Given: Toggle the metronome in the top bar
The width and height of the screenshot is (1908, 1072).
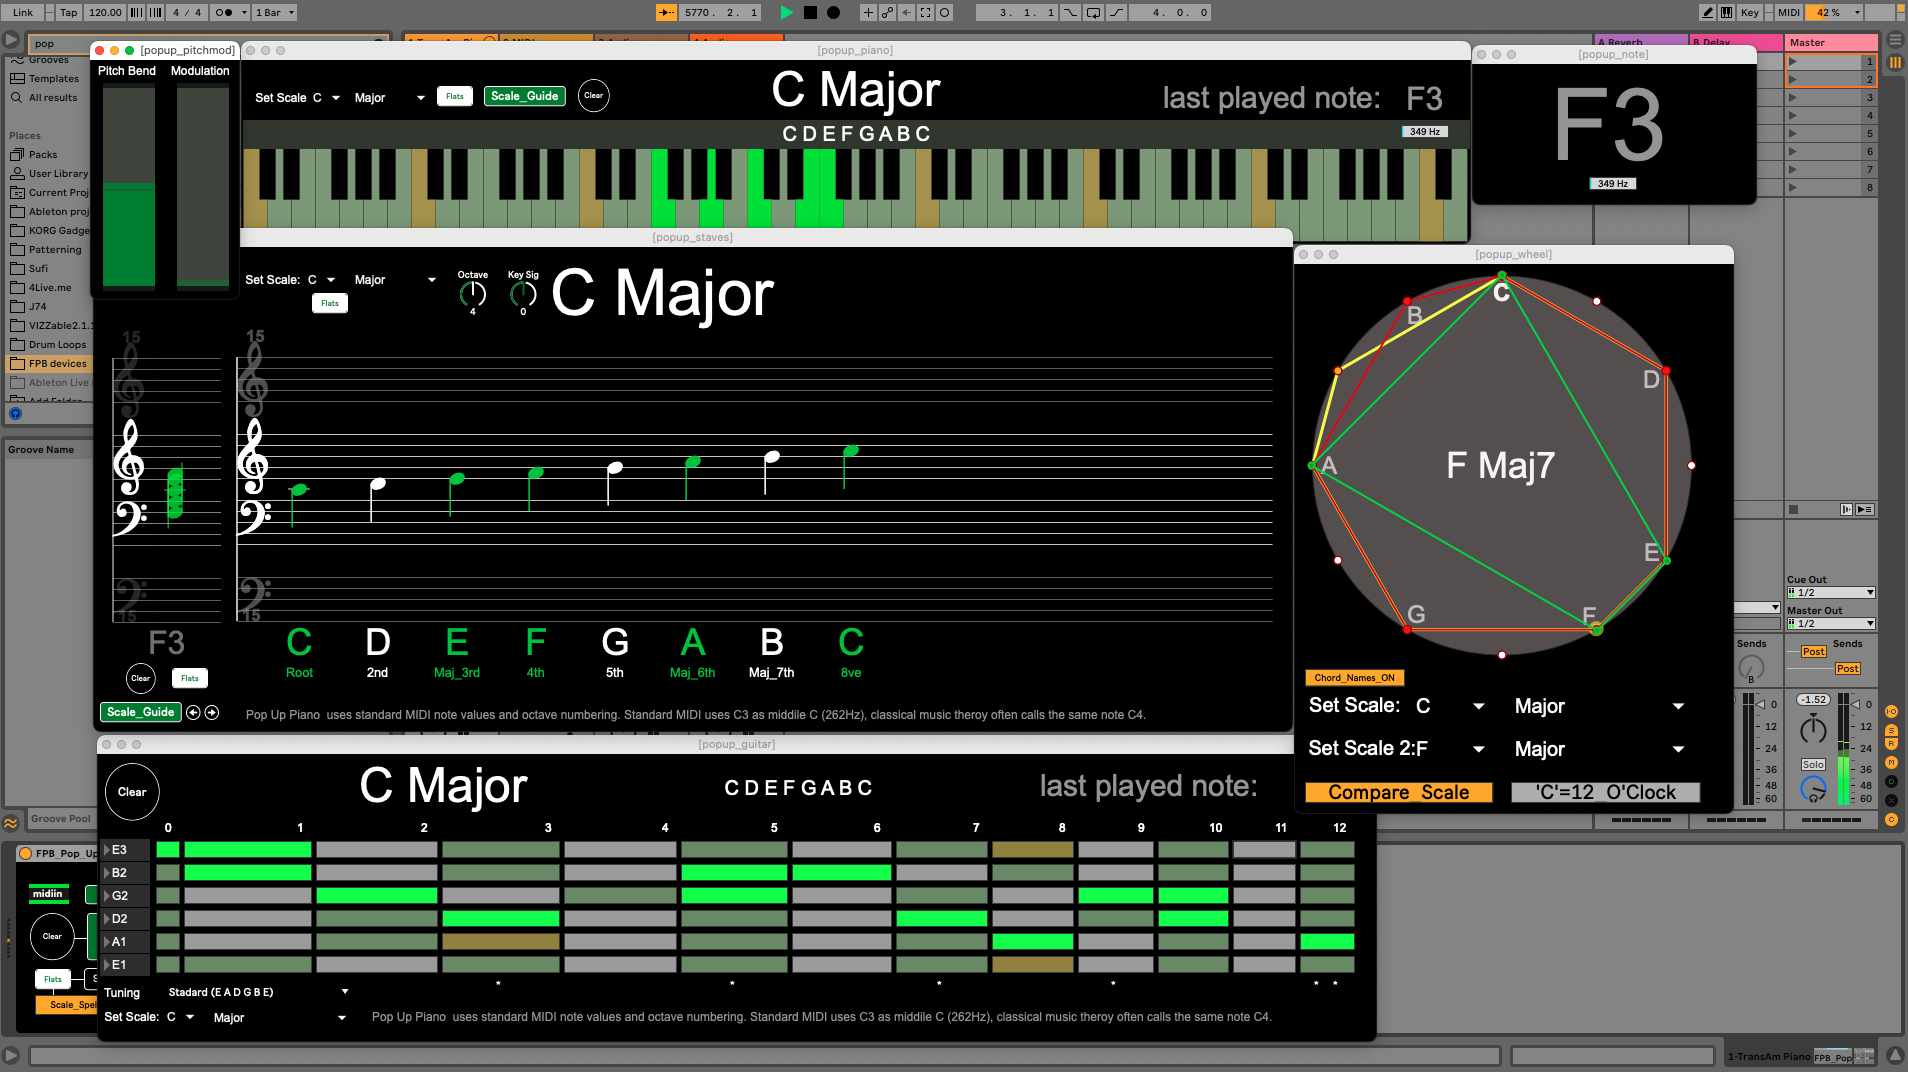Looking at the screenshot, I should point(224,13).
